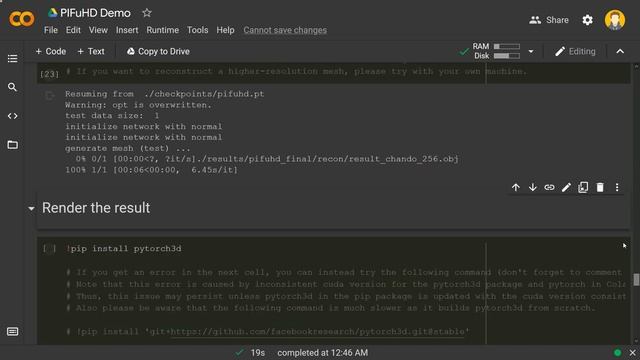Viewport: 640px width, 360px height.
Task: Open the search panel magnifier icon
Action: point(12,87)
